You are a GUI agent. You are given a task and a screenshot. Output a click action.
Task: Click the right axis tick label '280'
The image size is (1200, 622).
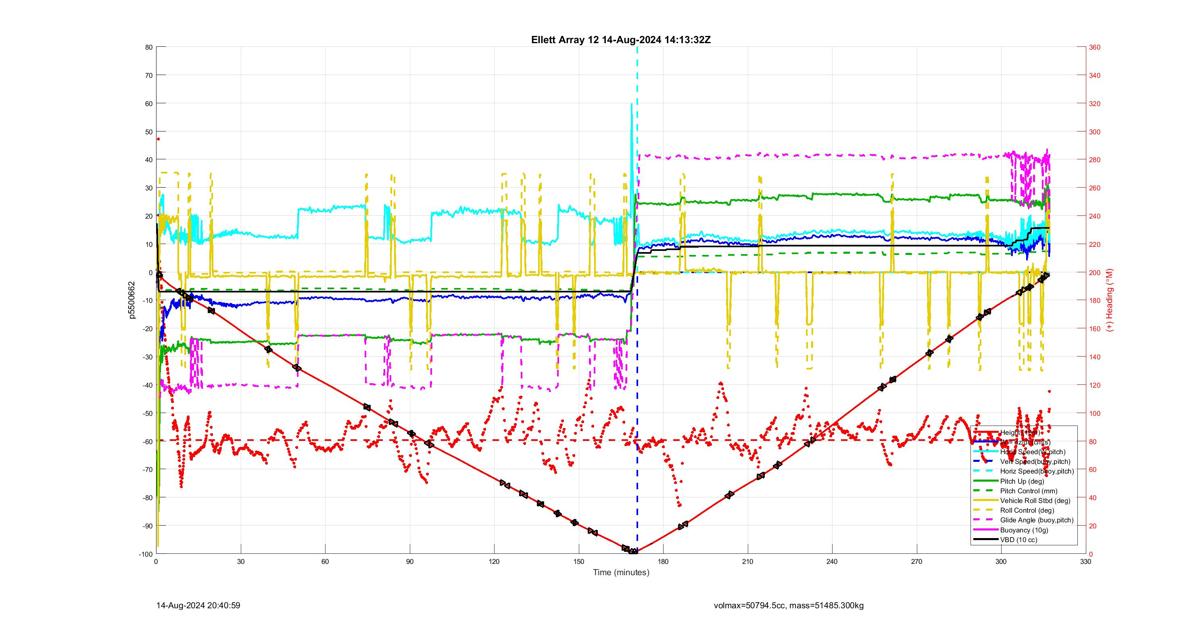pyautogui.click(x=1095, y=160)
